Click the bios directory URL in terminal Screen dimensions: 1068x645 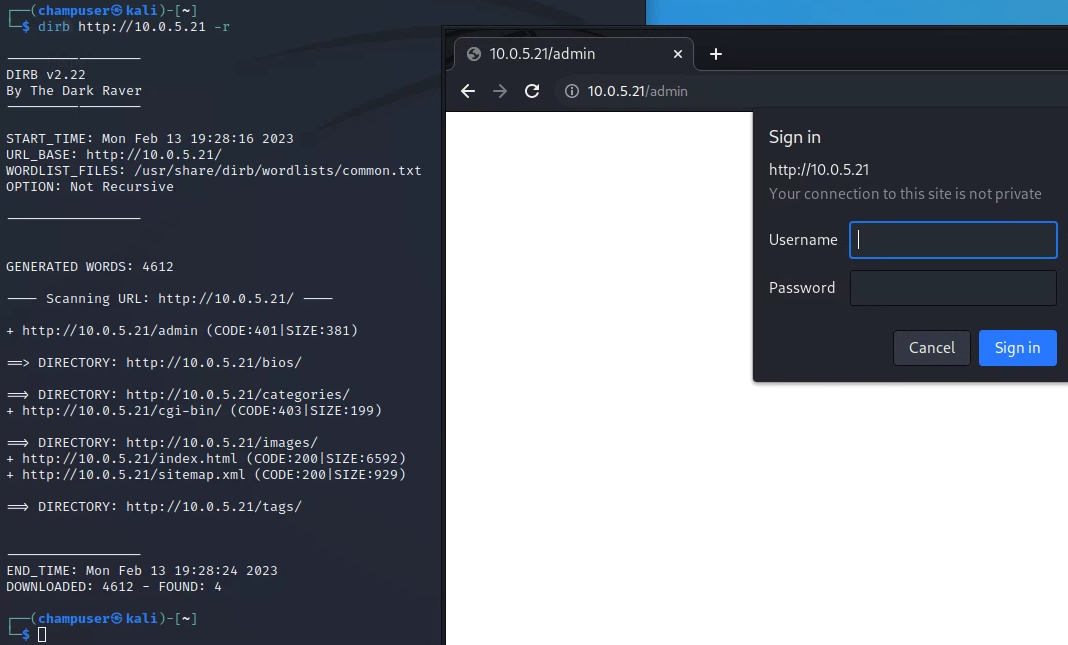pyautogui.click(x=213, y=362)
